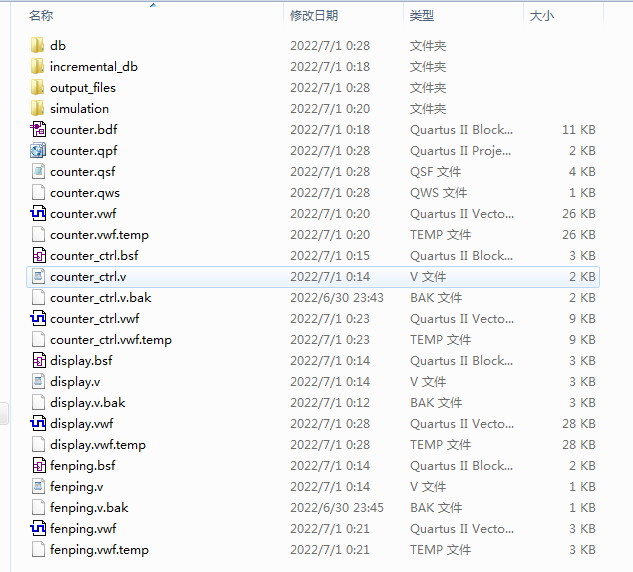Select the file name counter.vwf.temp
This screenshot has width=633, height=572.
pyautogui.click(x=99, y=235)
